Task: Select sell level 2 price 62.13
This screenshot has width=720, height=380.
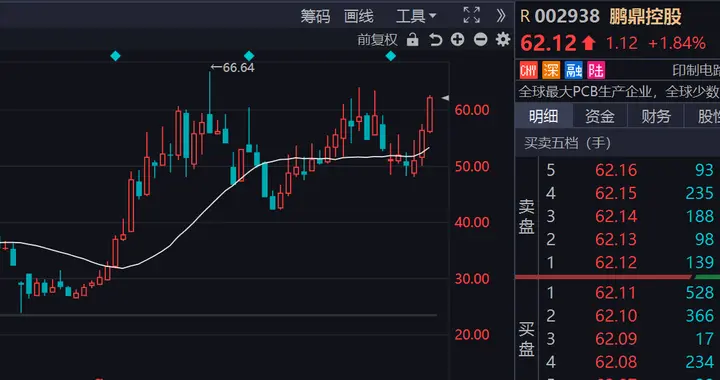Action: tap(616, 239)
